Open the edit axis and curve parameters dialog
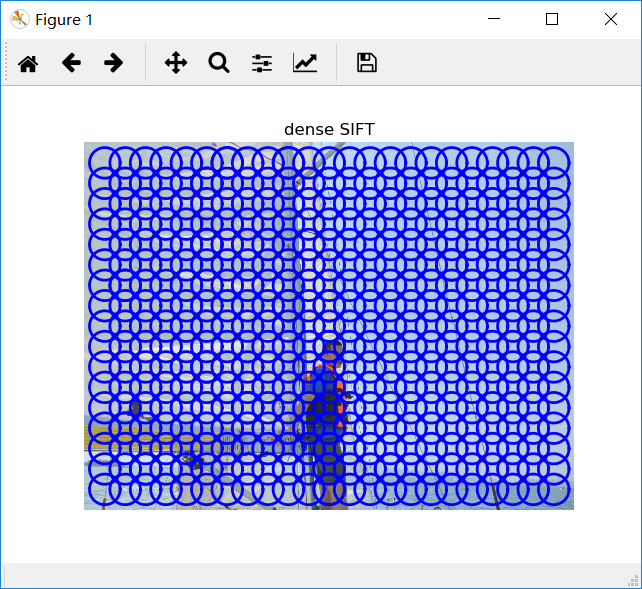The image size is (642, 589). point(305,63)
